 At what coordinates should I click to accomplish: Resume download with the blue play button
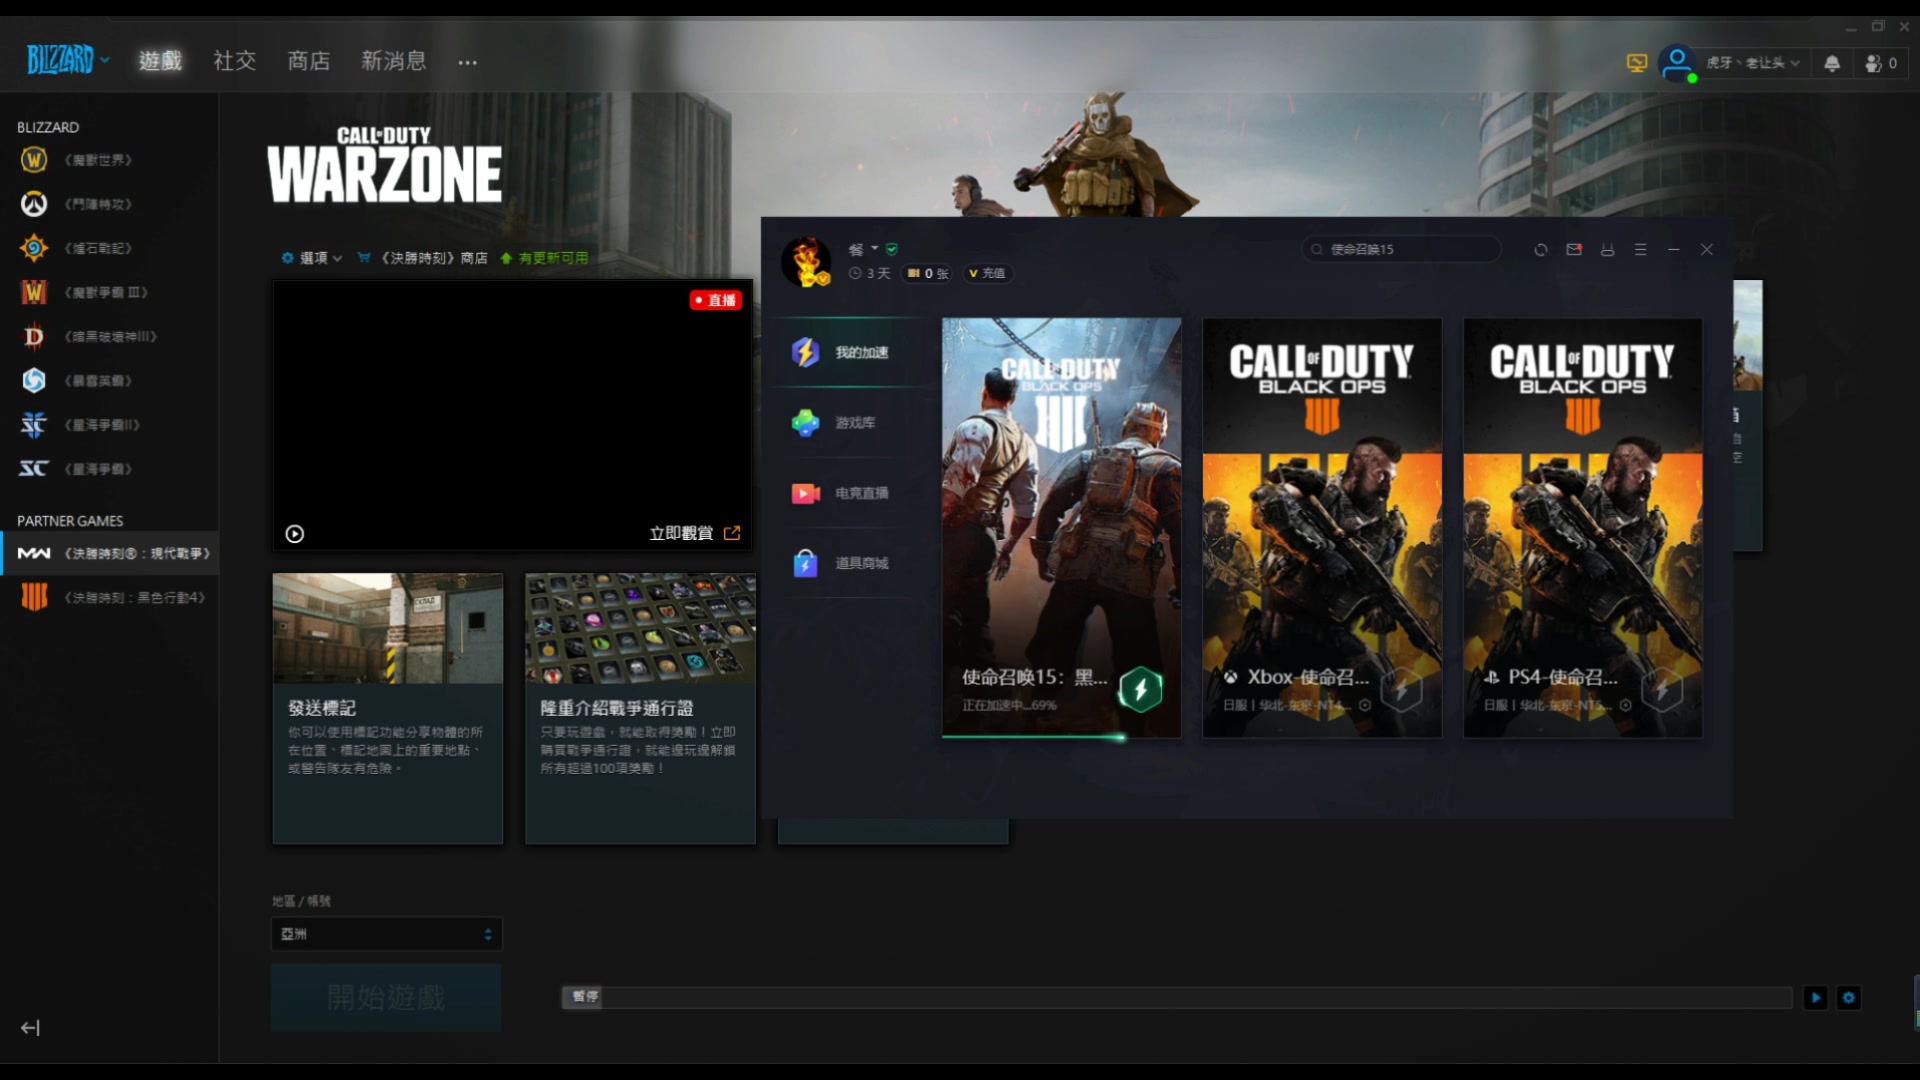[x=1816, y=997]
